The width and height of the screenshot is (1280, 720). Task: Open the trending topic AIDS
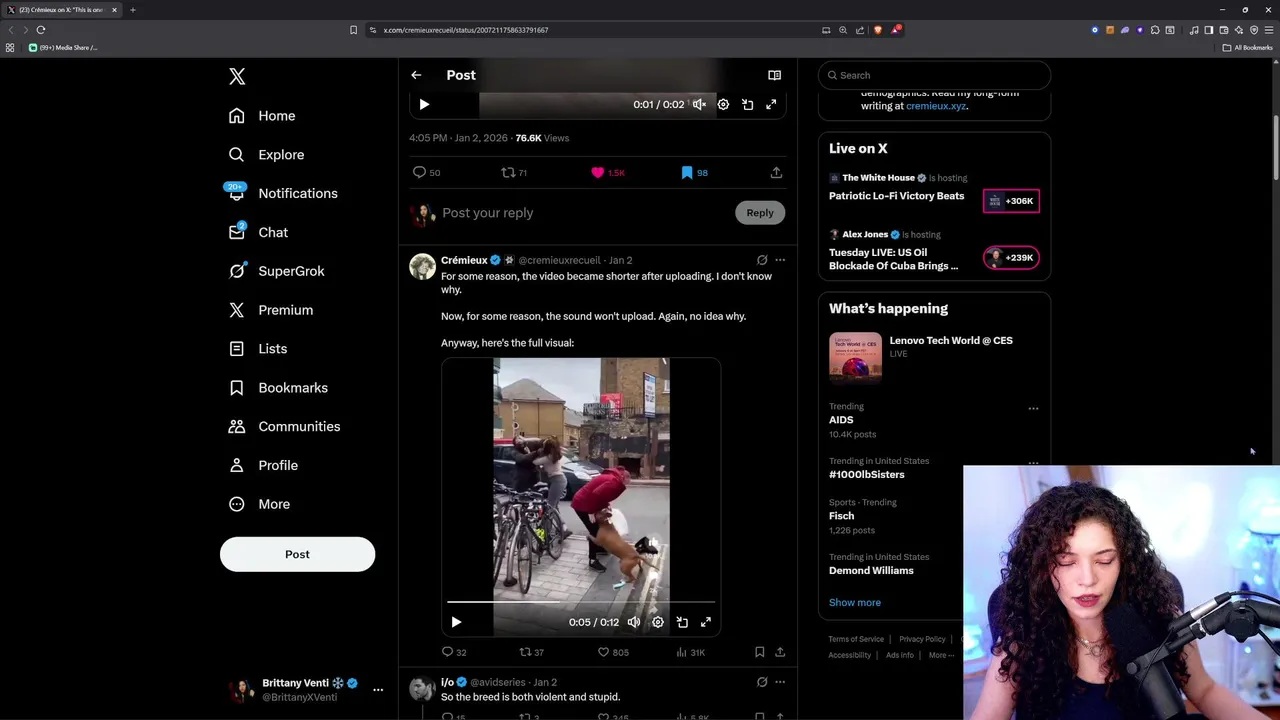(x=841, y=420)
